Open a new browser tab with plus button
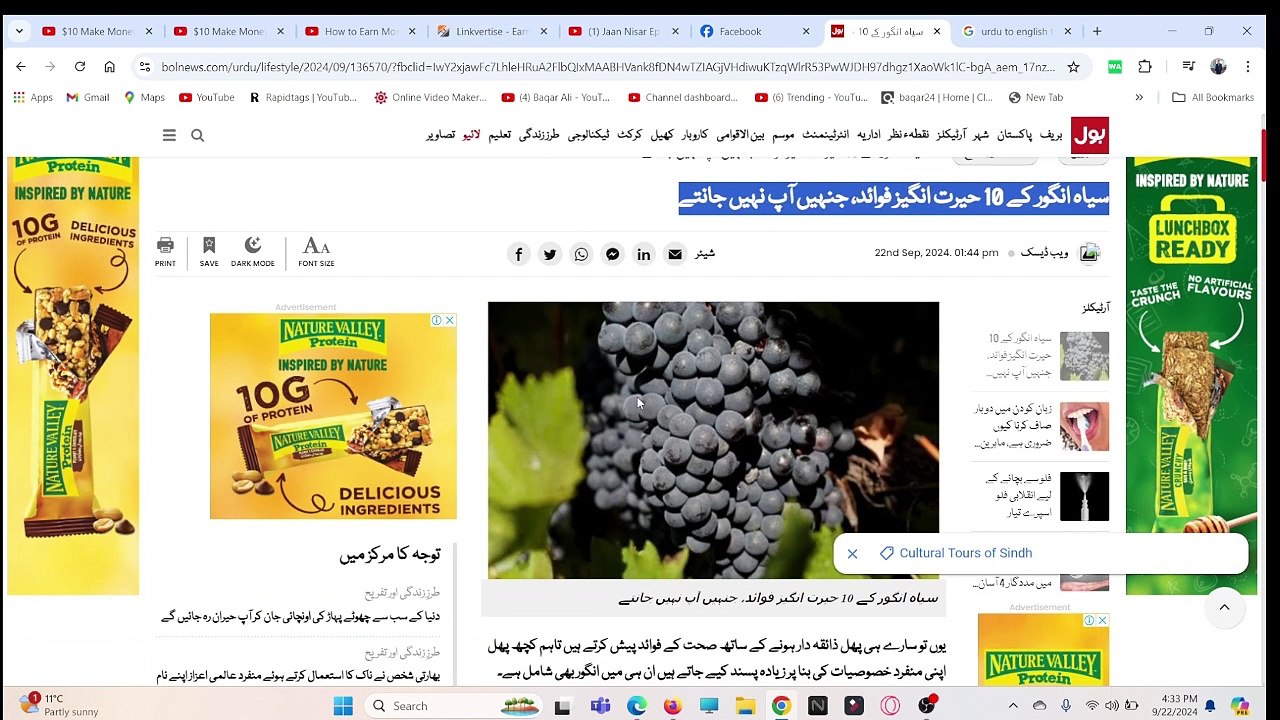The image size is (1280, 720). pos(1097,31)
